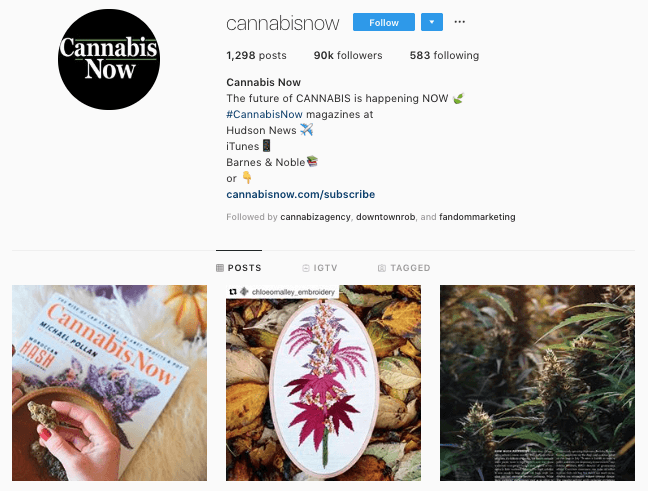Open downtownrob follower profile
648x491 pixels.
[x=386, y=217]
